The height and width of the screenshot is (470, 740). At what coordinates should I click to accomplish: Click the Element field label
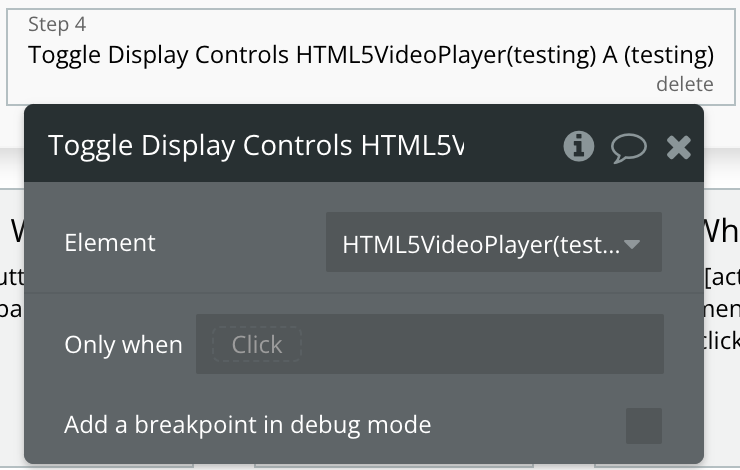110,243
